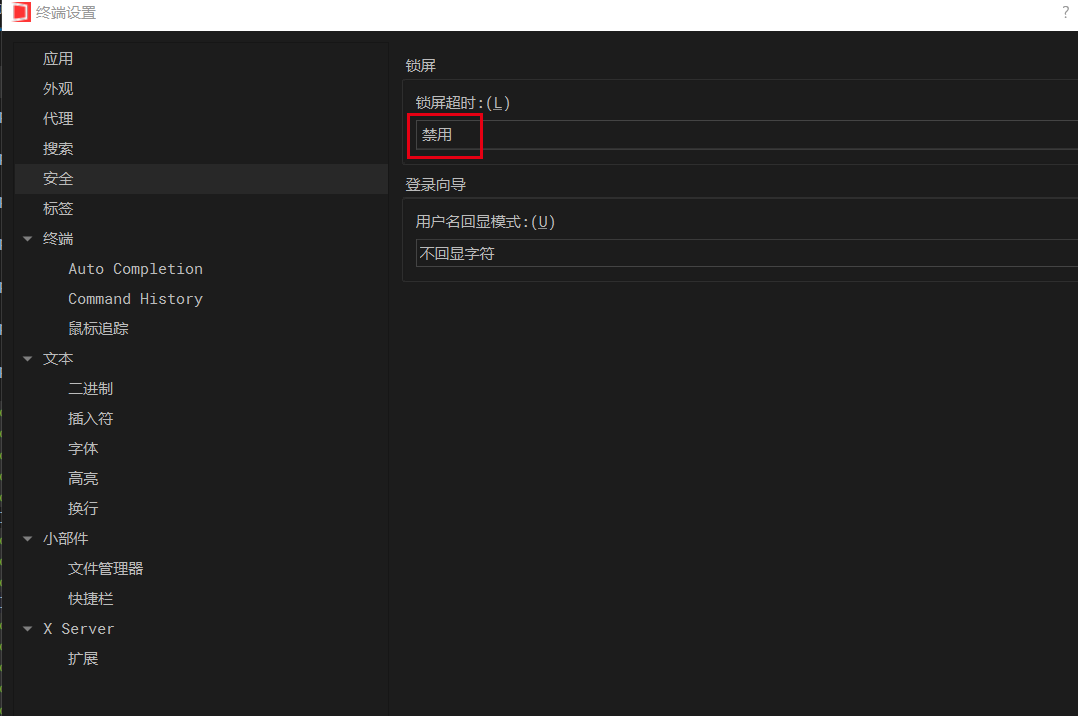
Task: Click the 锁屏 section heading
Action: pyautogui.click(x=421, y=65)
